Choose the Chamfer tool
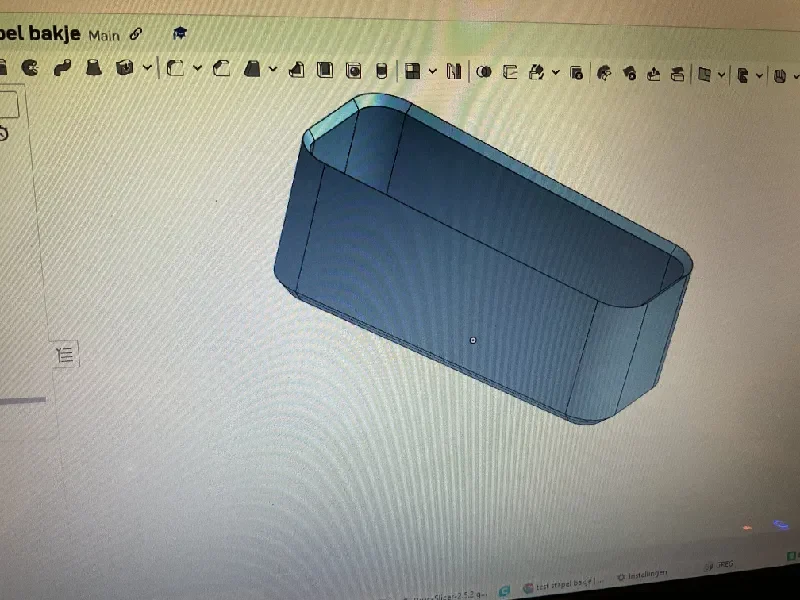Viewport: 800px width, 600px height. click(x=221, y=68)
